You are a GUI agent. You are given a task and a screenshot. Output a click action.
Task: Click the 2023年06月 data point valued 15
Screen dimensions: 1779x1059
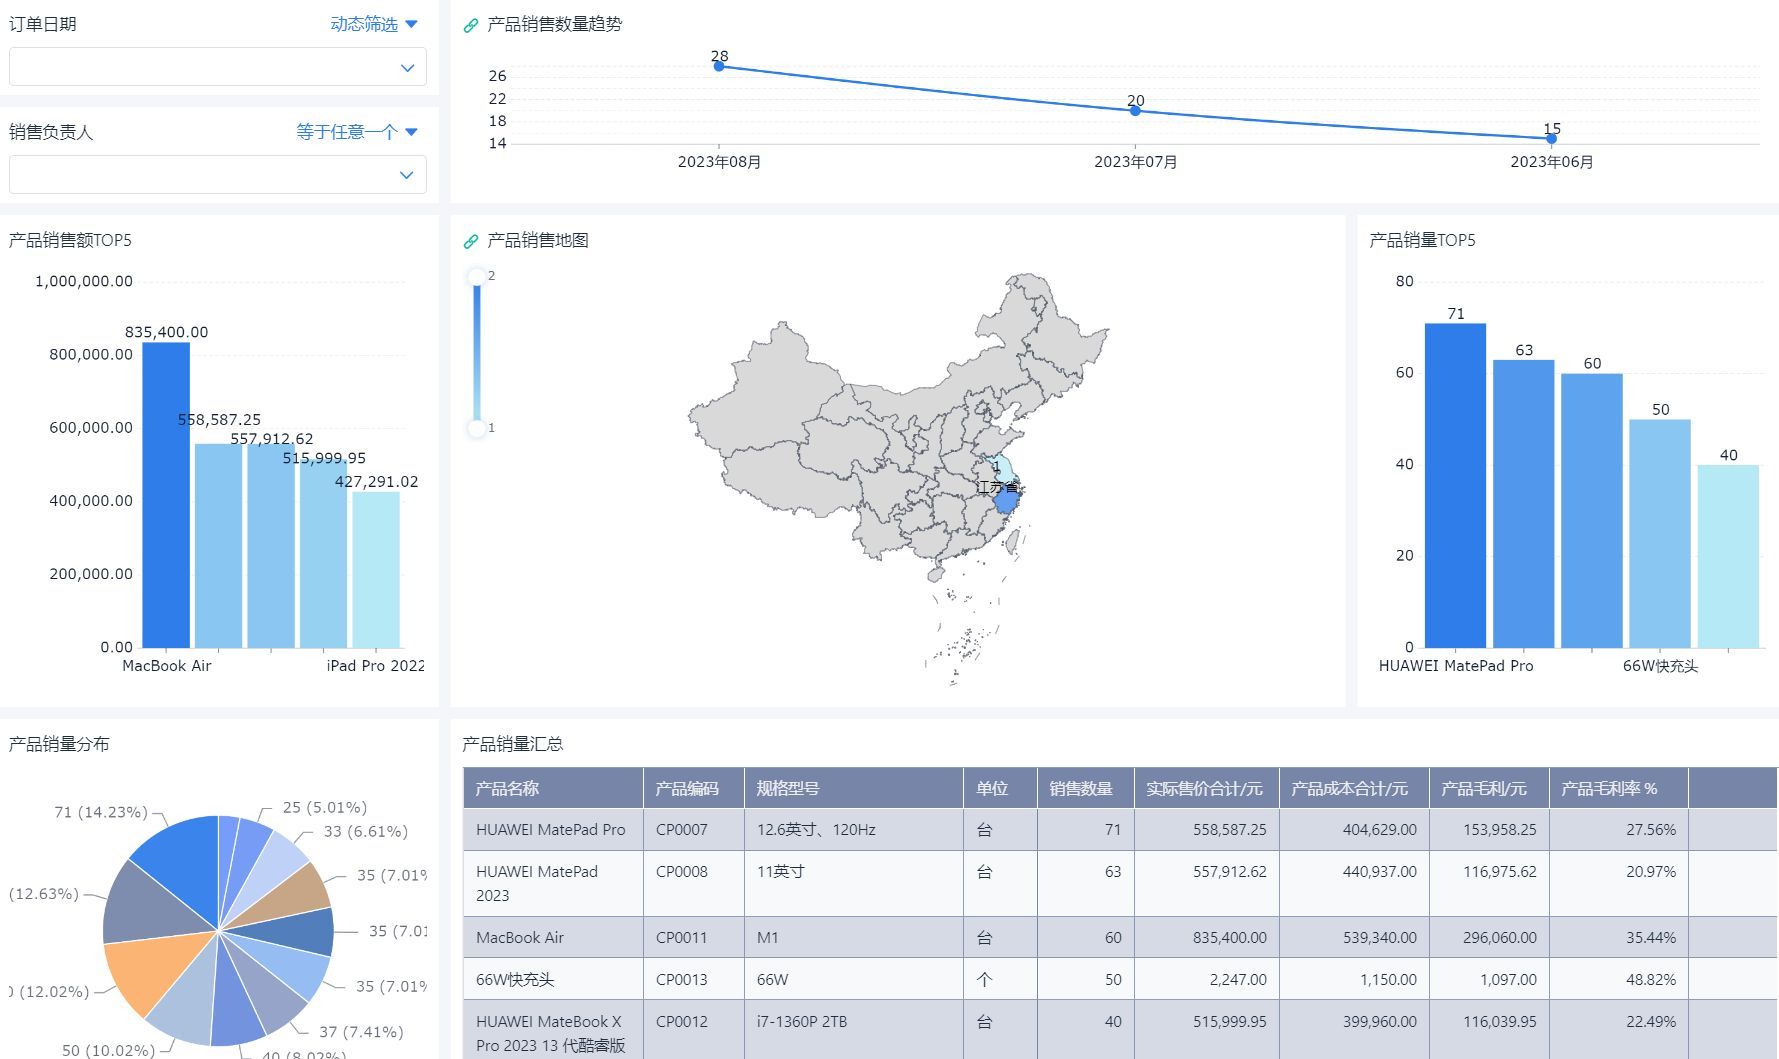pos(1551,138)
